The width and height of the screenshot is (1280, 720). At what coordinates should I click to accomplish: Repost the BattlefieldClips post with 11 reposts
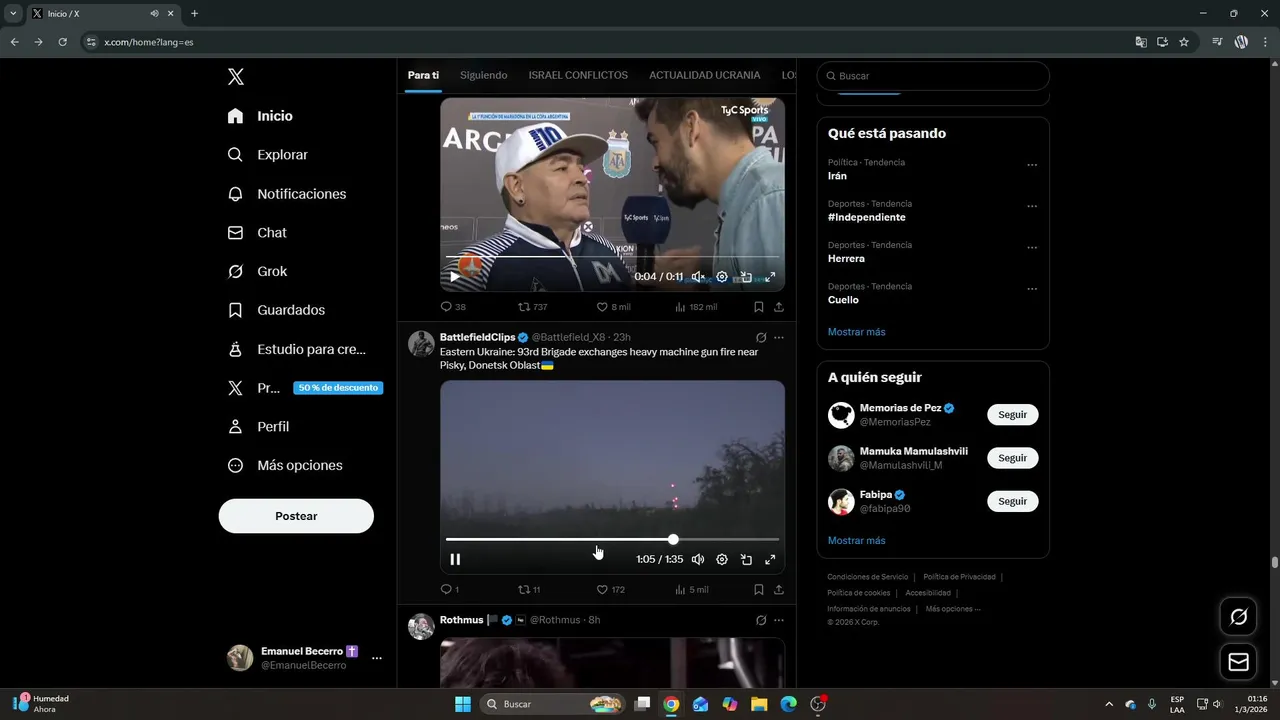click(x=529, y=590)
